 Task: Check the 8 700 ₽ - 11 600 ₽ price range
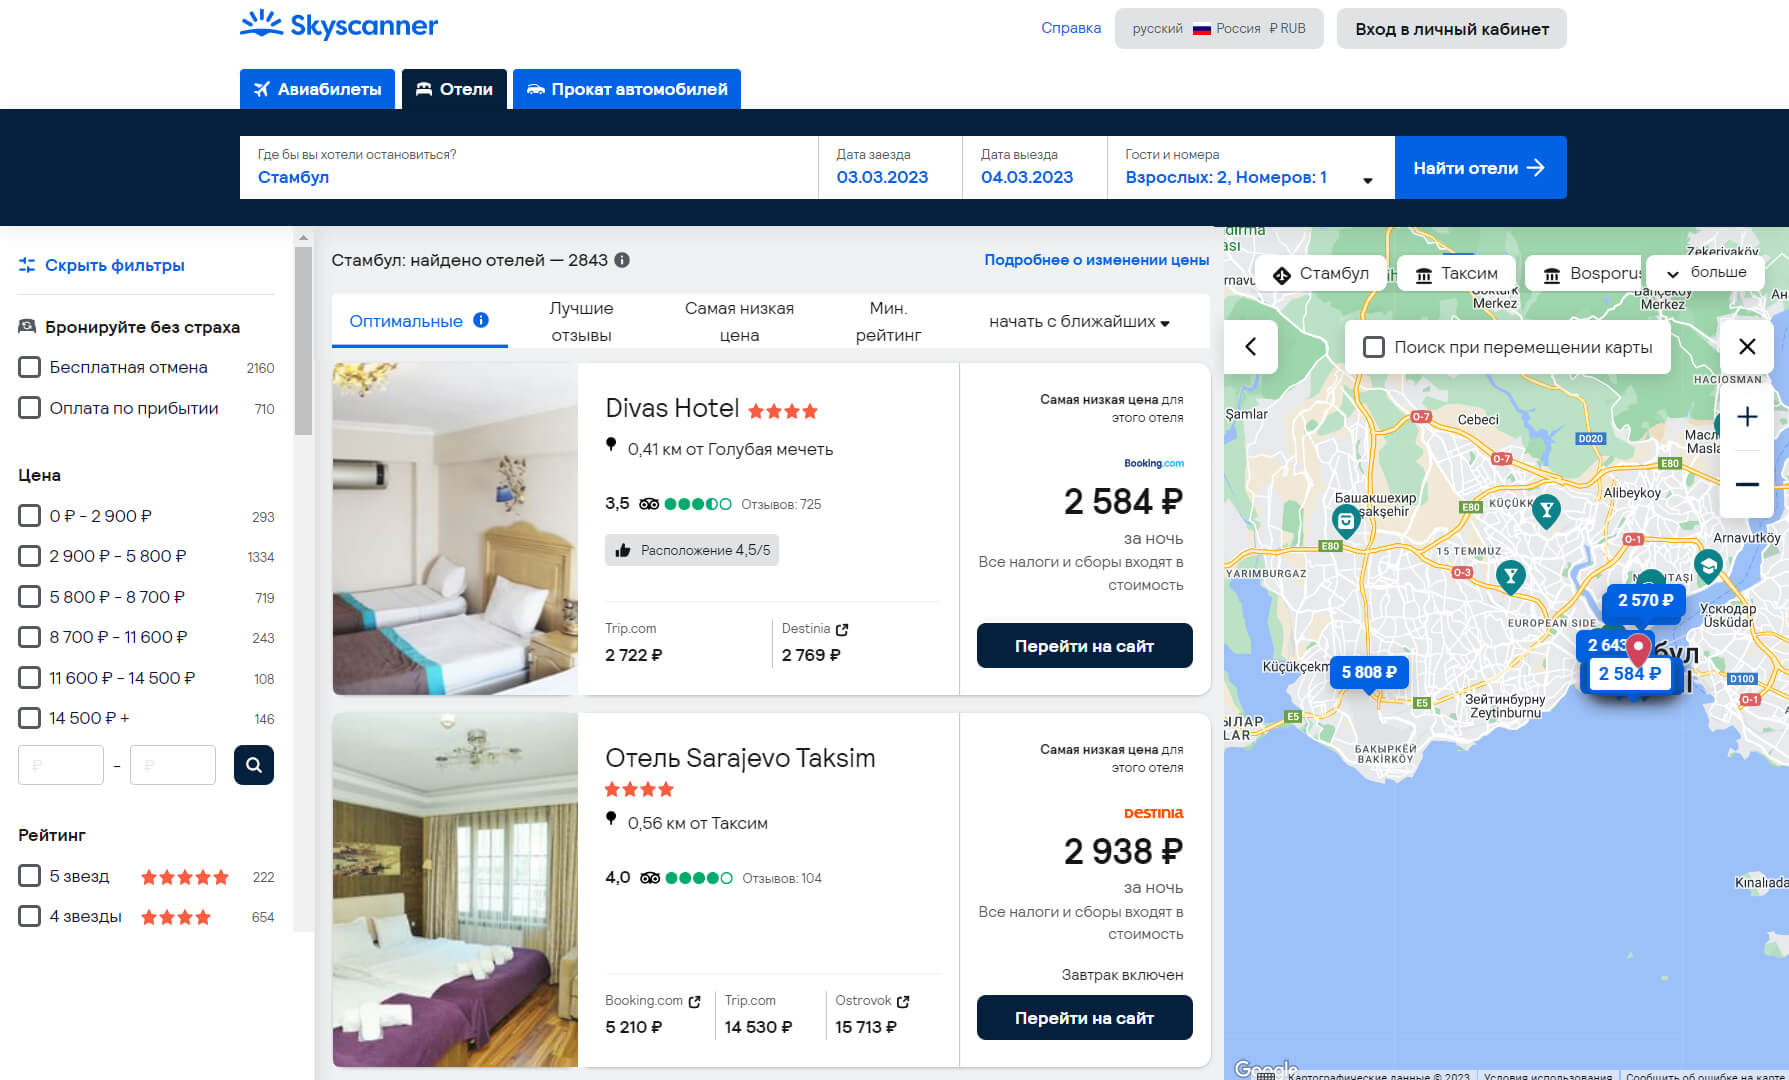tap(30, 637)
